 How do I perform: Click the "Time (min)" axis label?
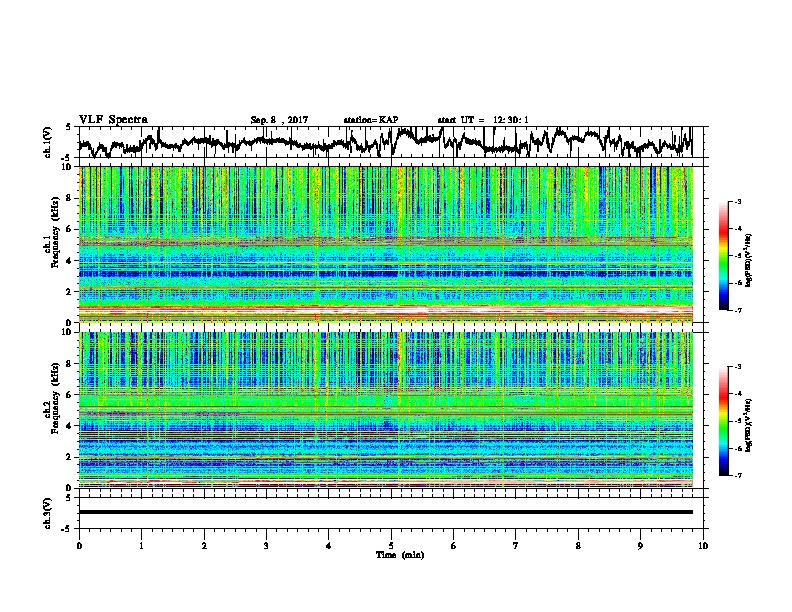[x=400, y=555]
